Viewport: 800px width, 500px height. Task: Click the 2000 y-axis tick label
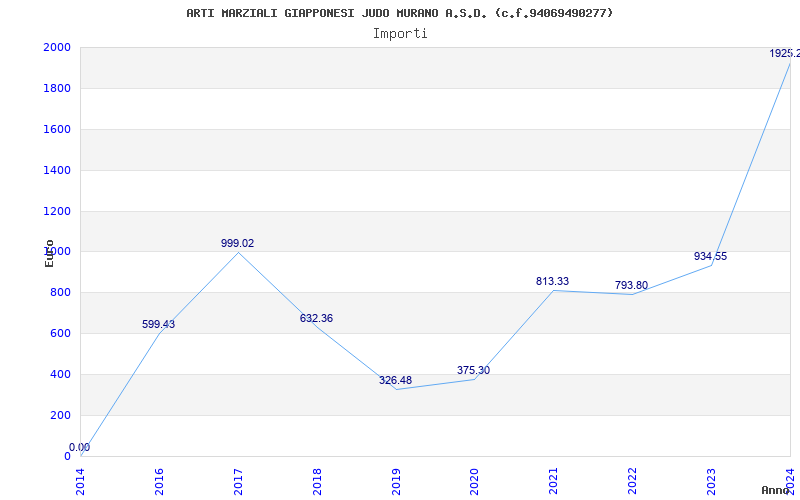coord(57,47)
